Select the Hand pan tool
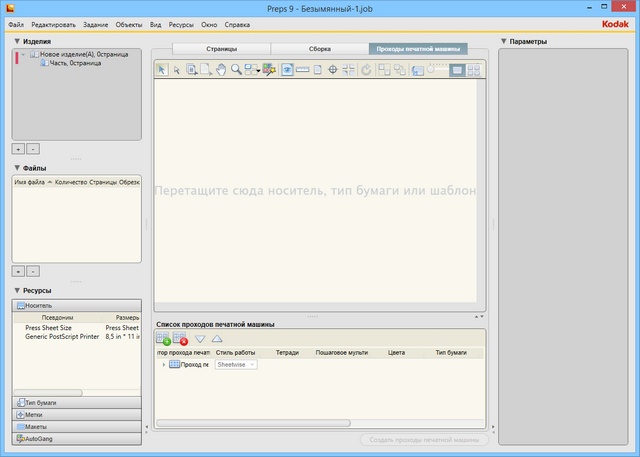The width and height of the screenshot is (640, 457). (x=221, y=70)
